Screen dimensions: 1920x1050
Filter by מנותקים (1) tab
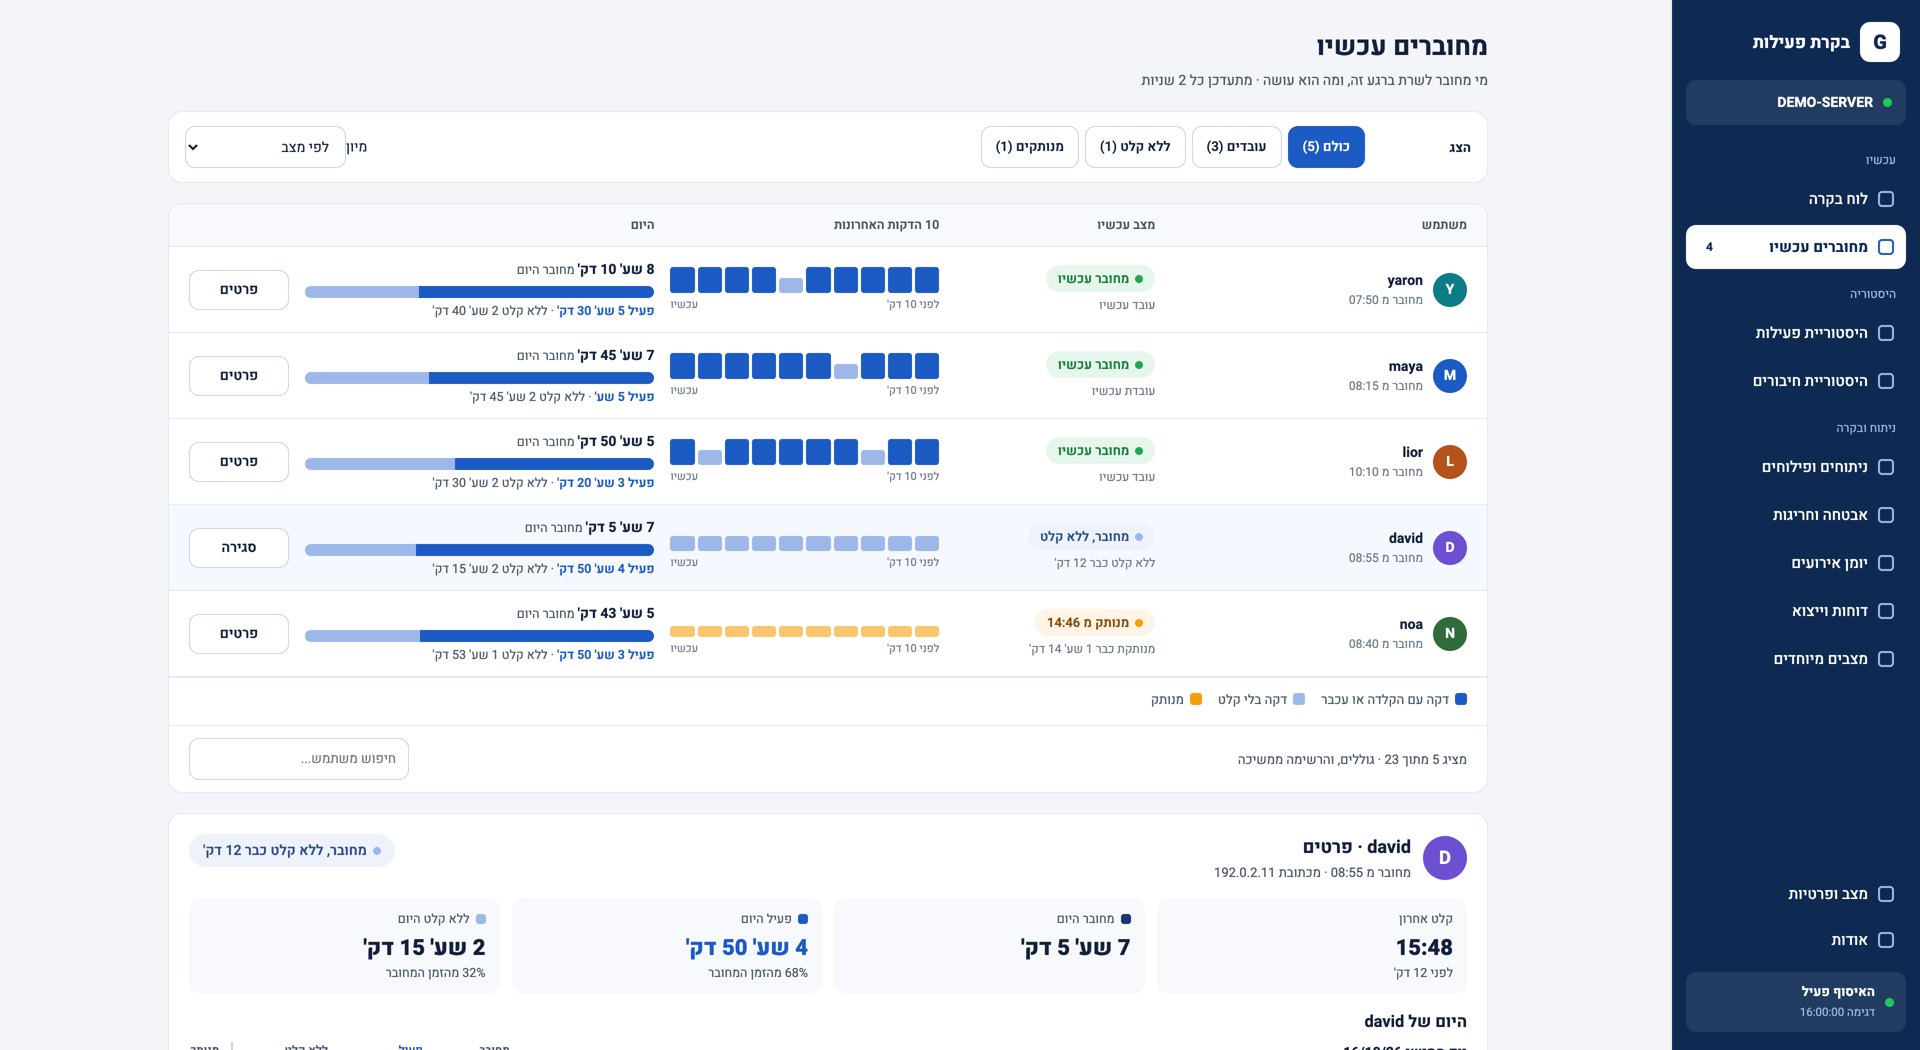1029,147
